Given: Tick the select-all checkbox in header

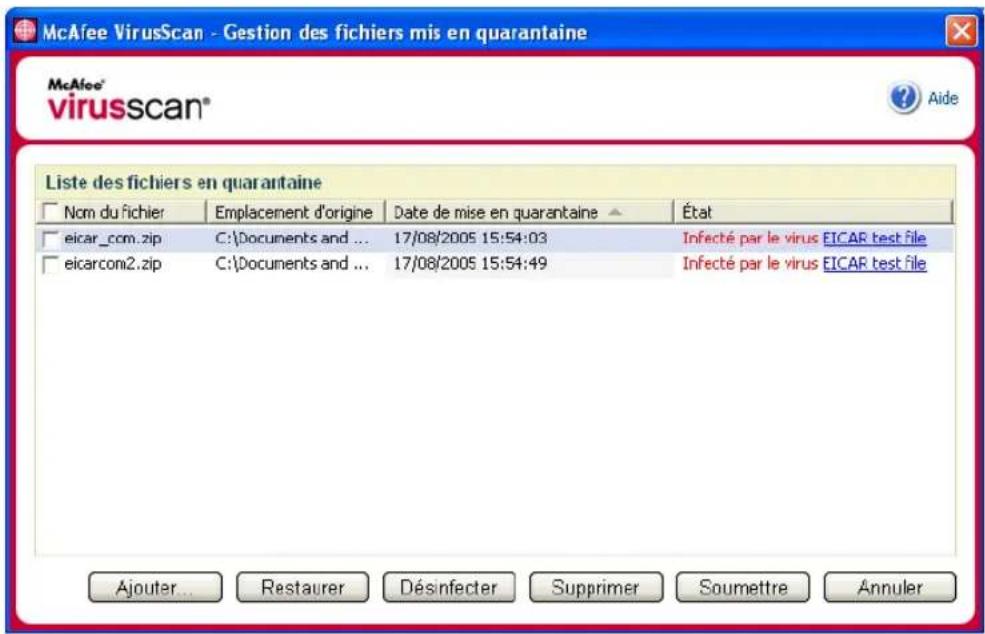Looking at the screenshot, I should (50, 211).
